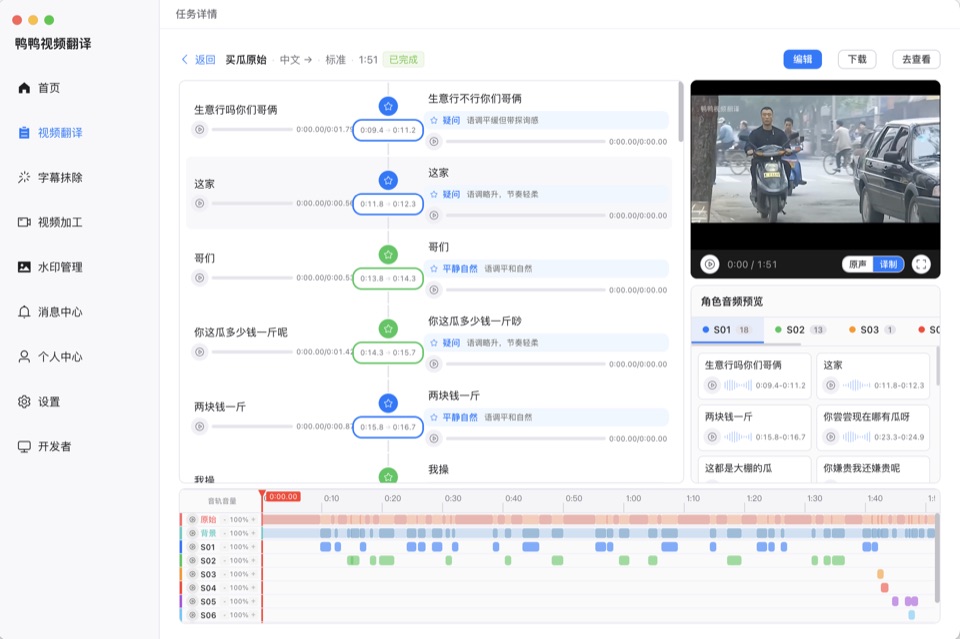Click the red 0:00.00 playhead marker
The image size is (960, 639).
[x=283, y=496]
